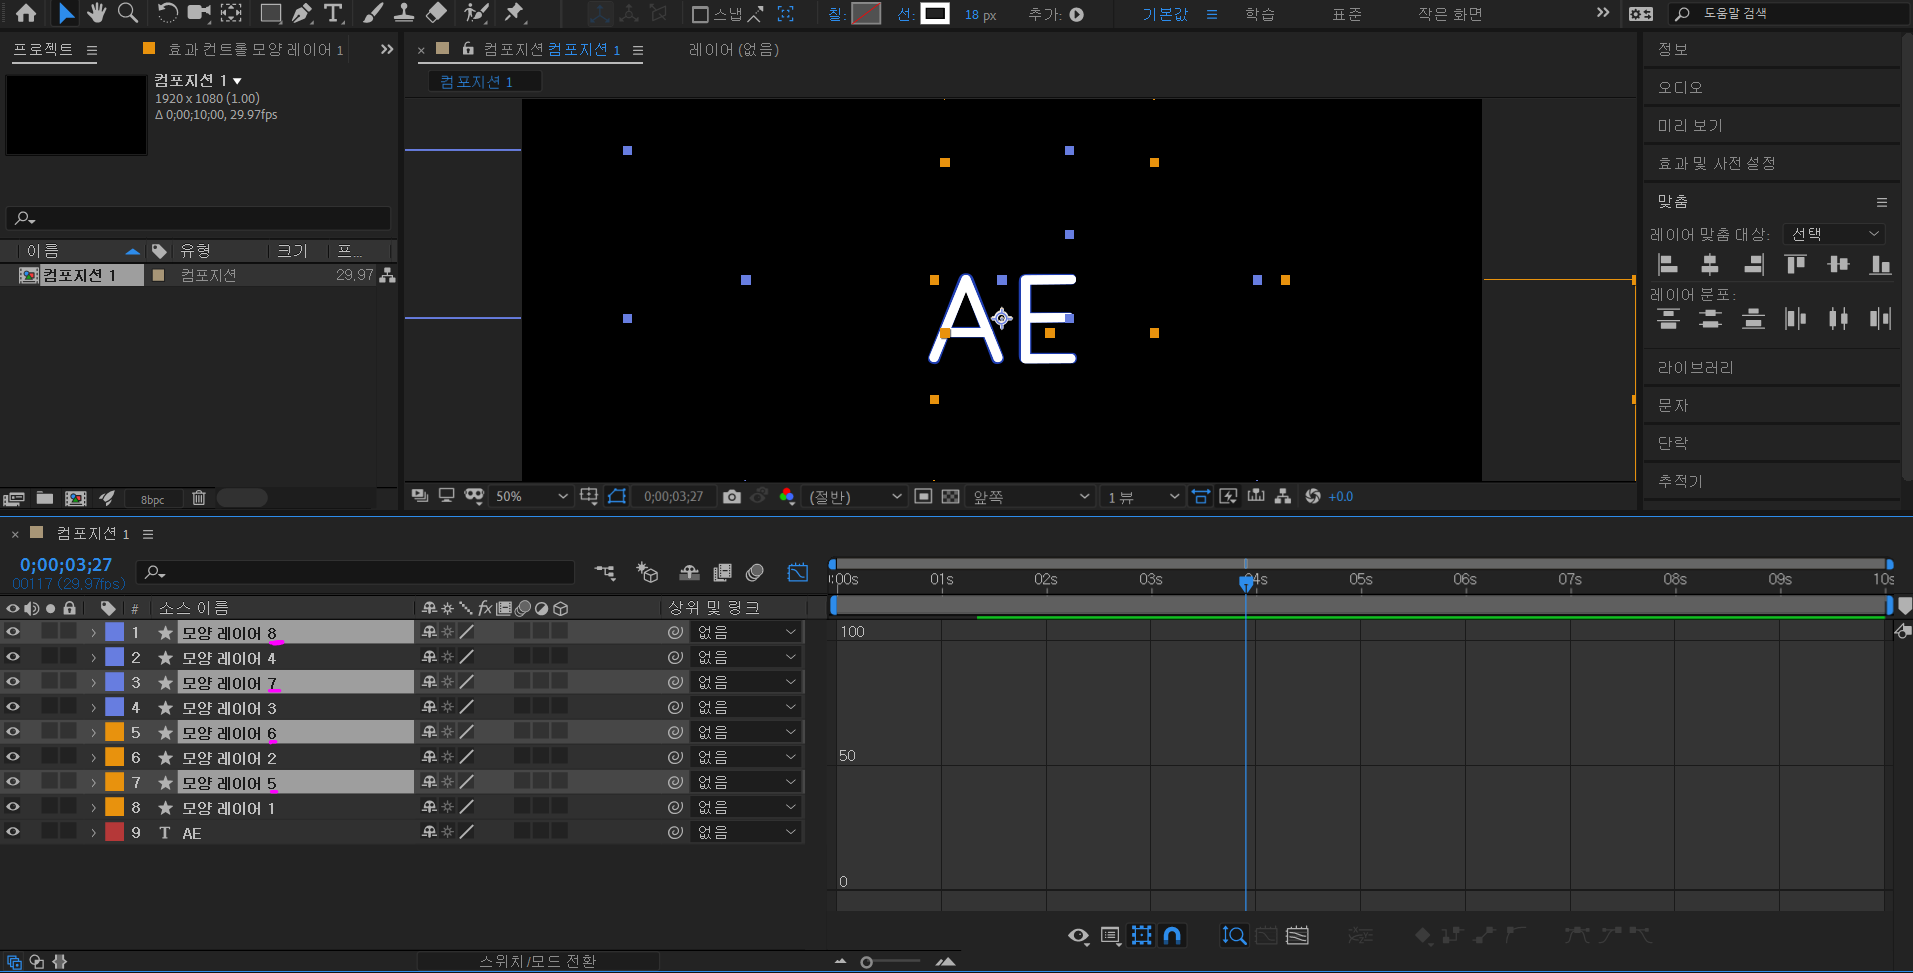This screenshot has height=973, width=1913.
Task: Click the fill color swatch 칠
Action: (866, 14)
